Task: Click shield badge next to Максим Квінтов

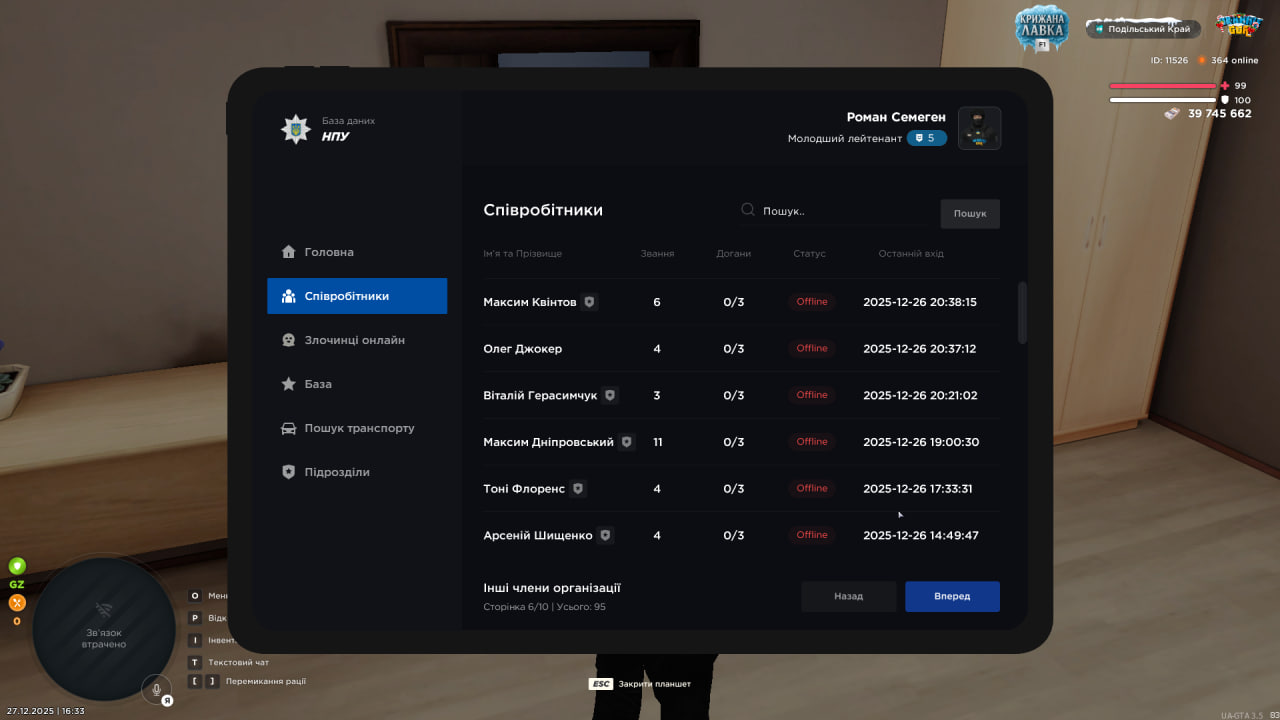Action: (590, 302)
